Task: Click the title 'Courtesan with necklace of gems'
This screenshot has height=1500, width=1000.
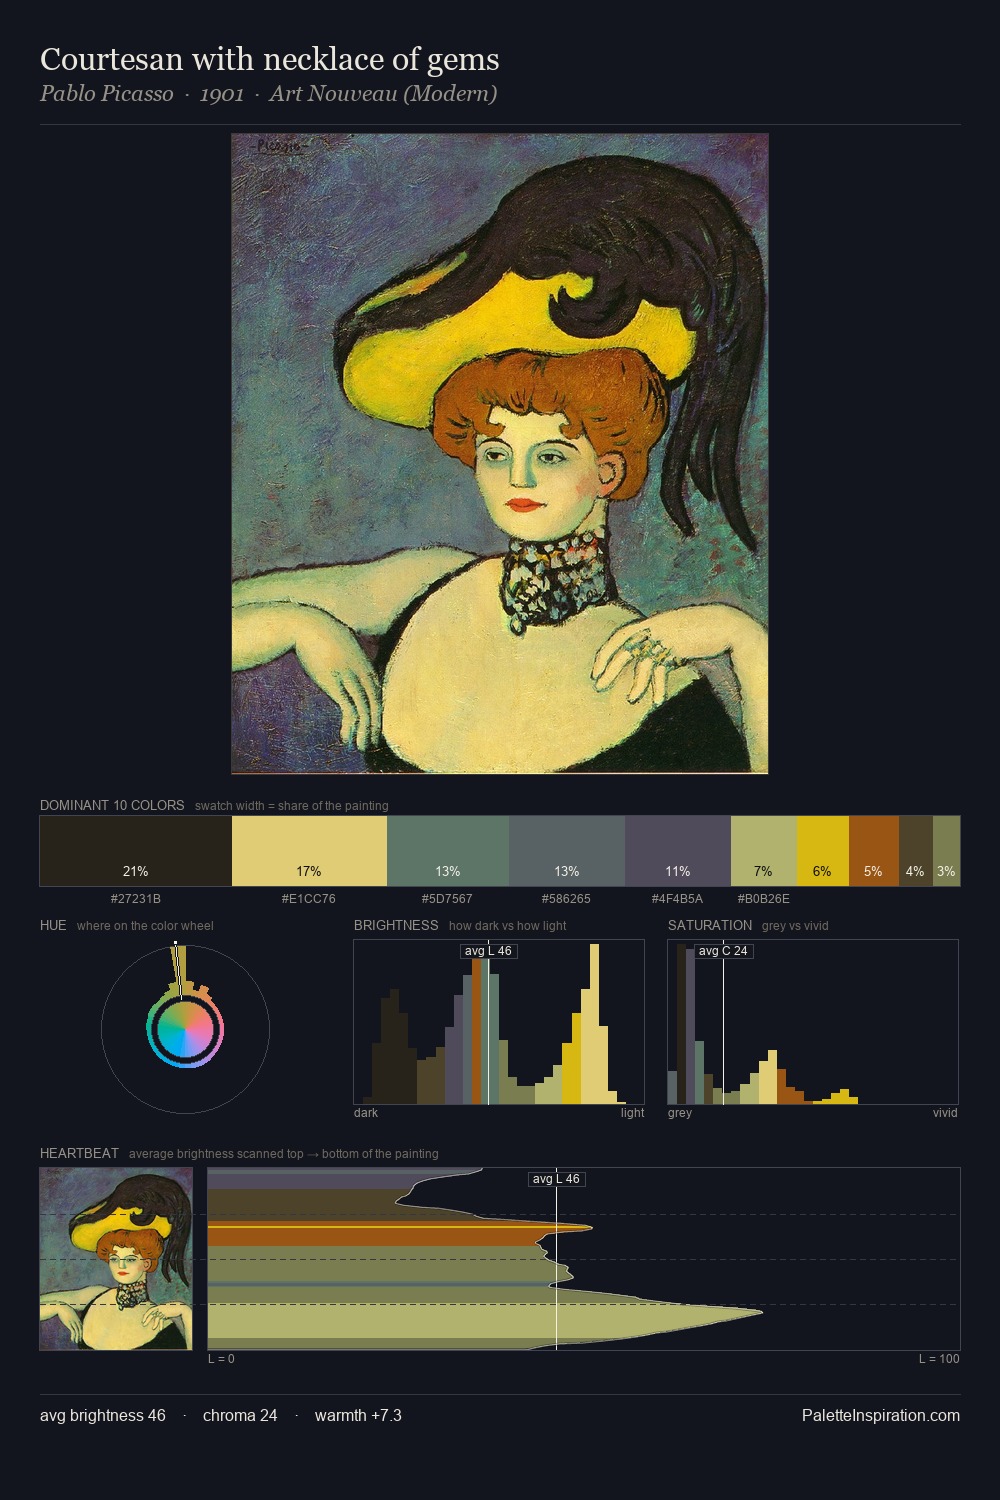Action: [x=269, y=60]
